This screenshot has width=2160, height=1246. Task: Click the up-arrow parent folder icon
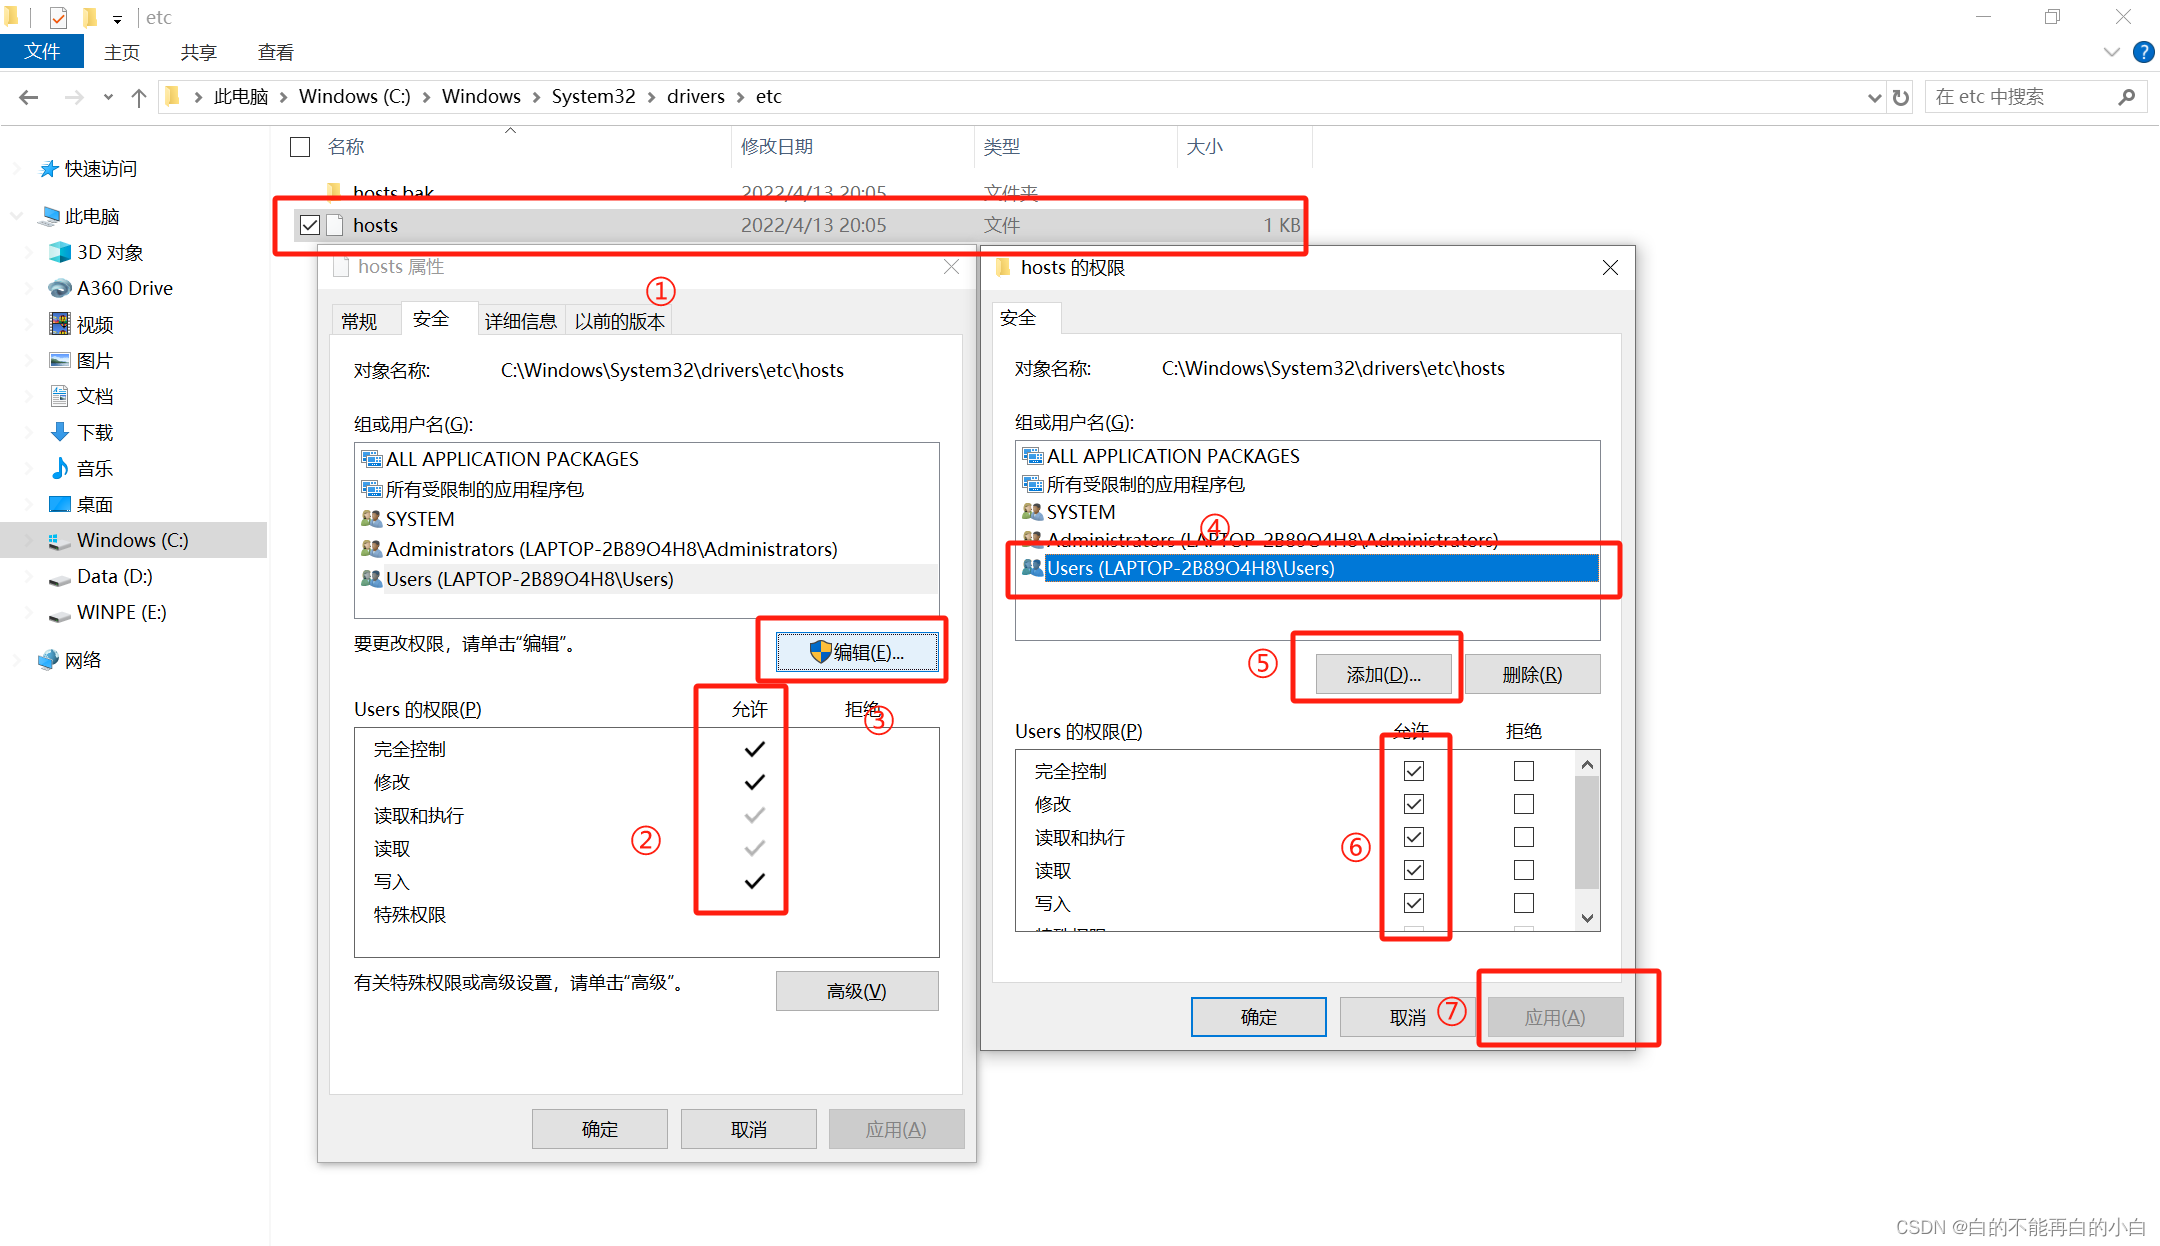pos(139,97)
